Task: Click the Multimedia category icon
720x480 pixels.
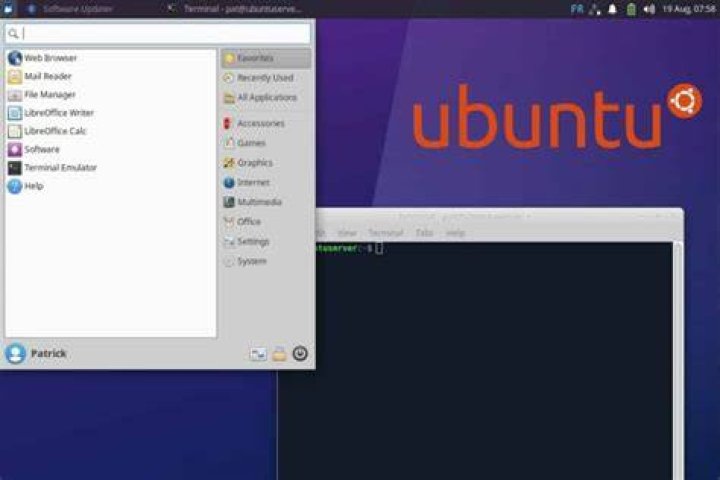Action: pyautogui.click(x=229, y=202)
